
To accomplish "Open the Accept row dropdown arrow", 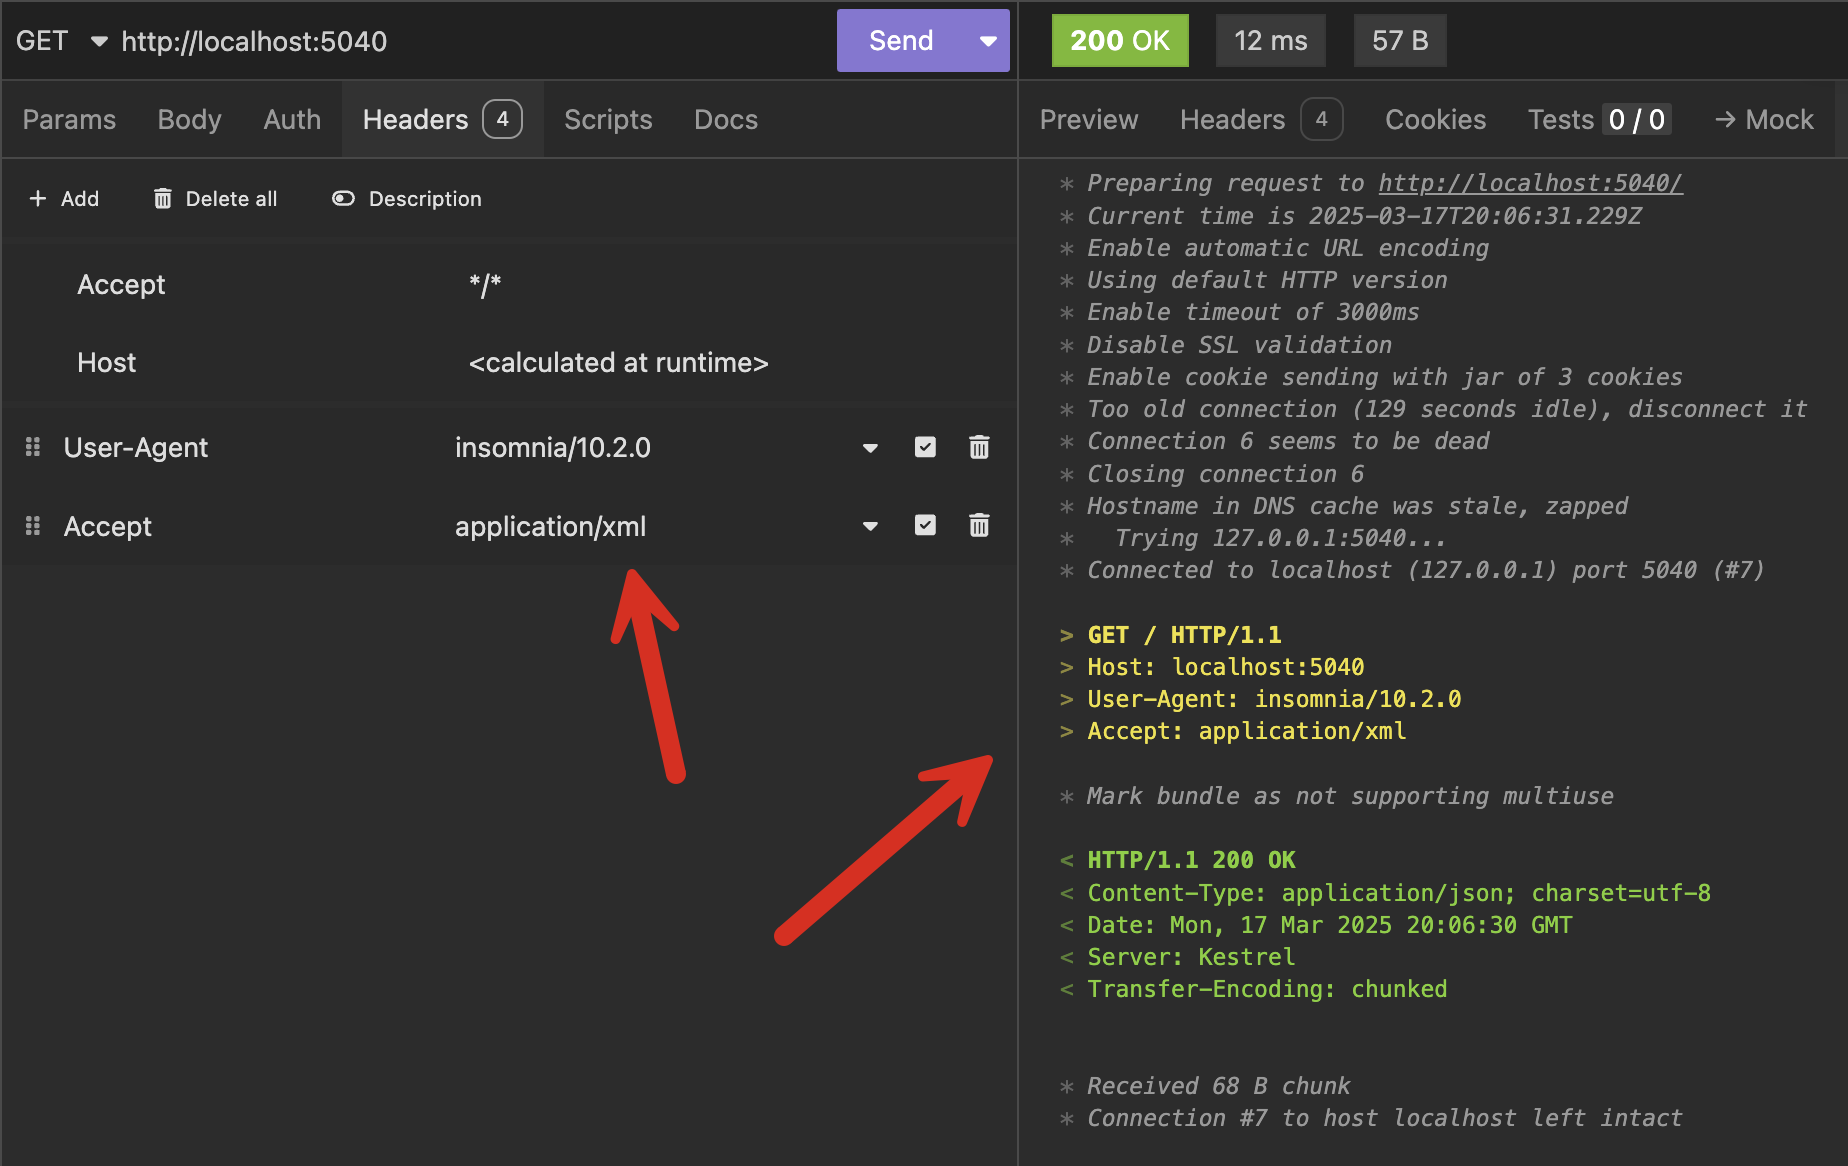I will (870, 527).
